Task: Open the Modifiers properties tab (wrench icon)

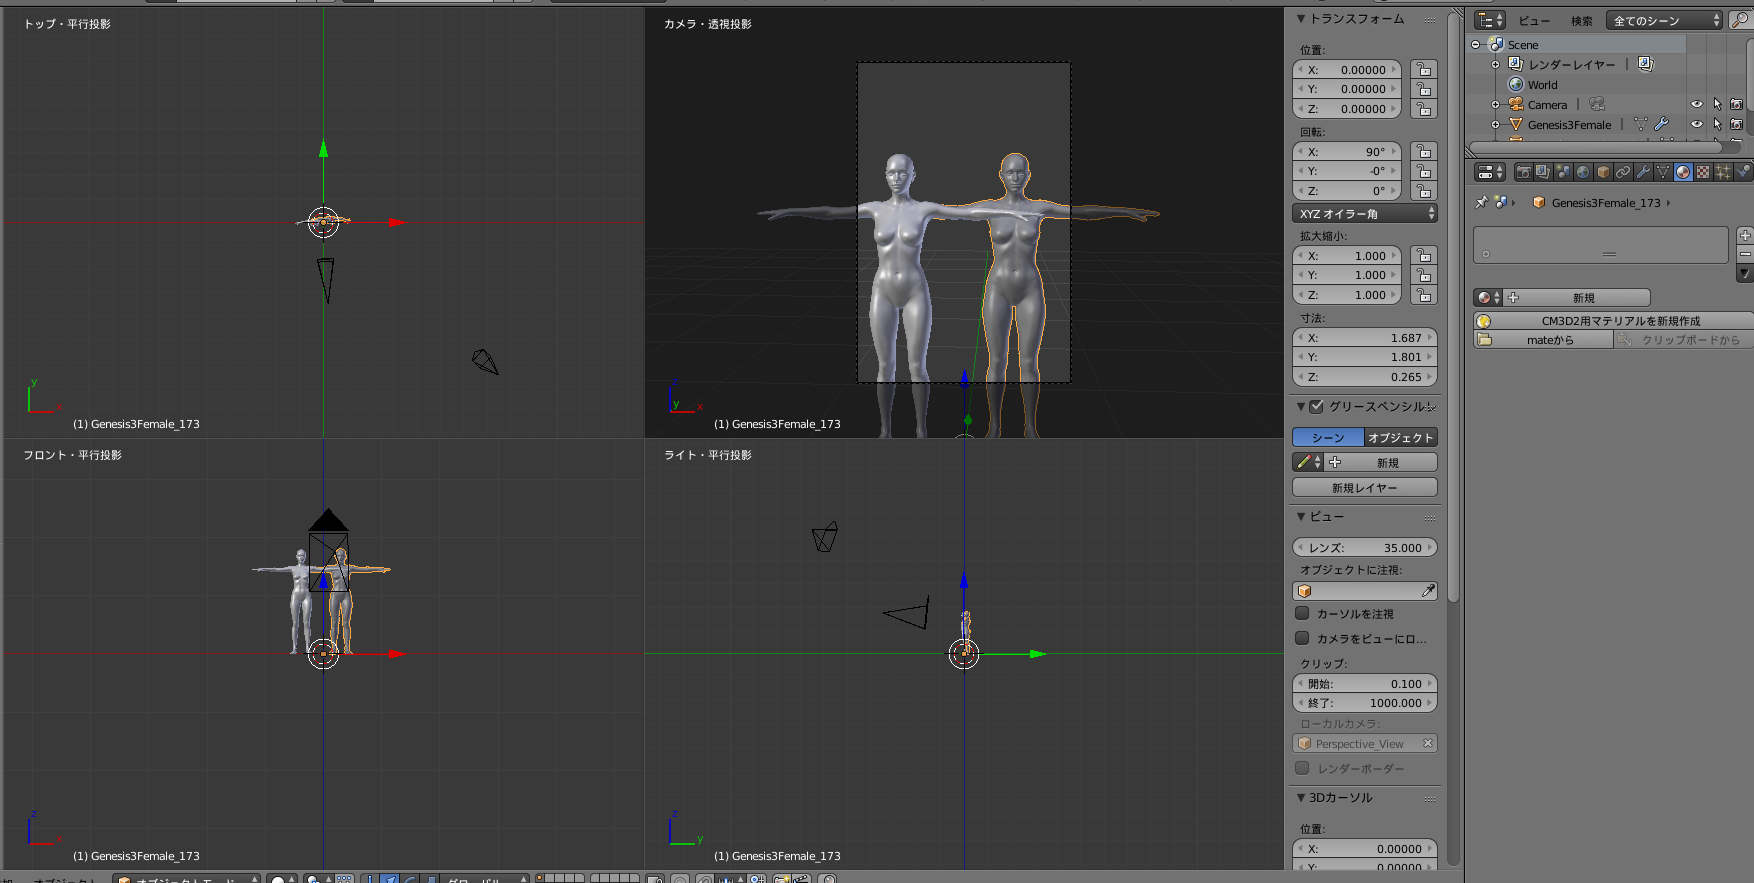Action: pyautogui.click(x=1643, y=172)
